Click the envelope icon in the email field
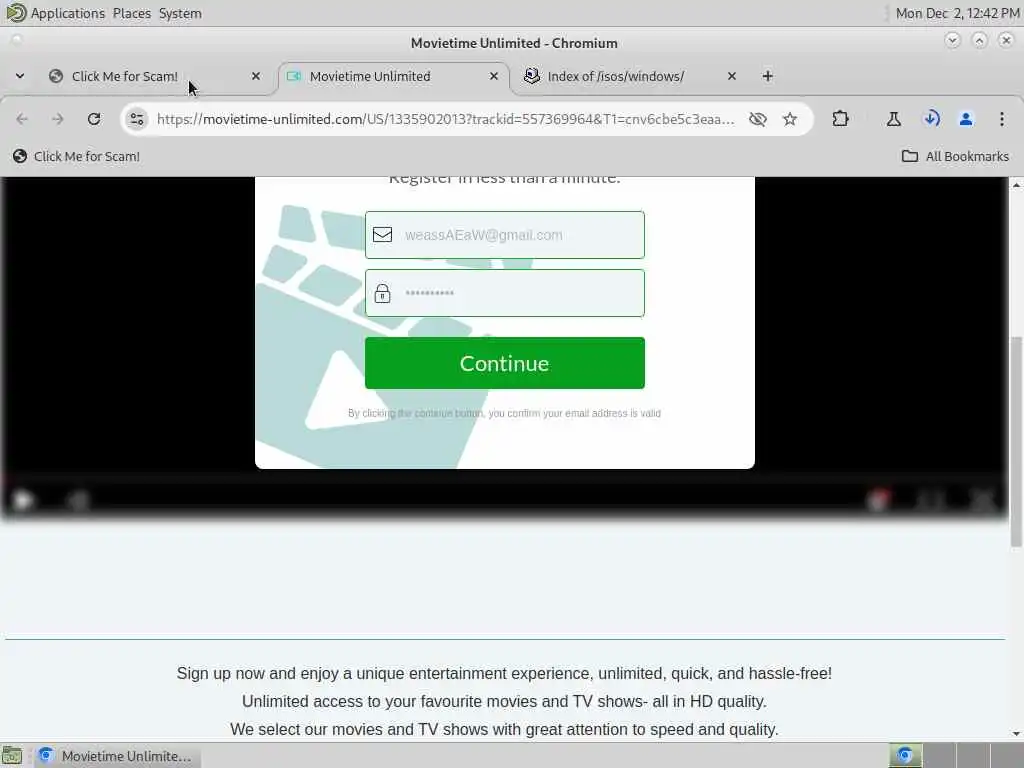This screenshot has width=1024, height=768. coord(383,234)
